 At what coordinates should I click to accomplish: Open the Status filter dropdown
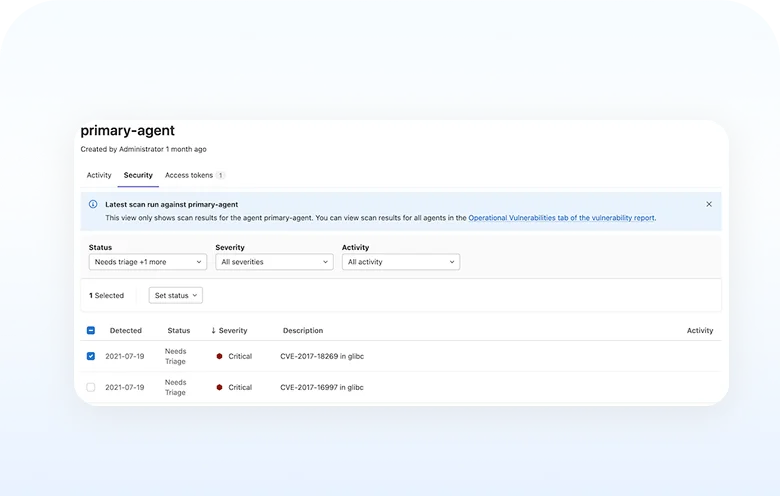click(x=147, y=262)
